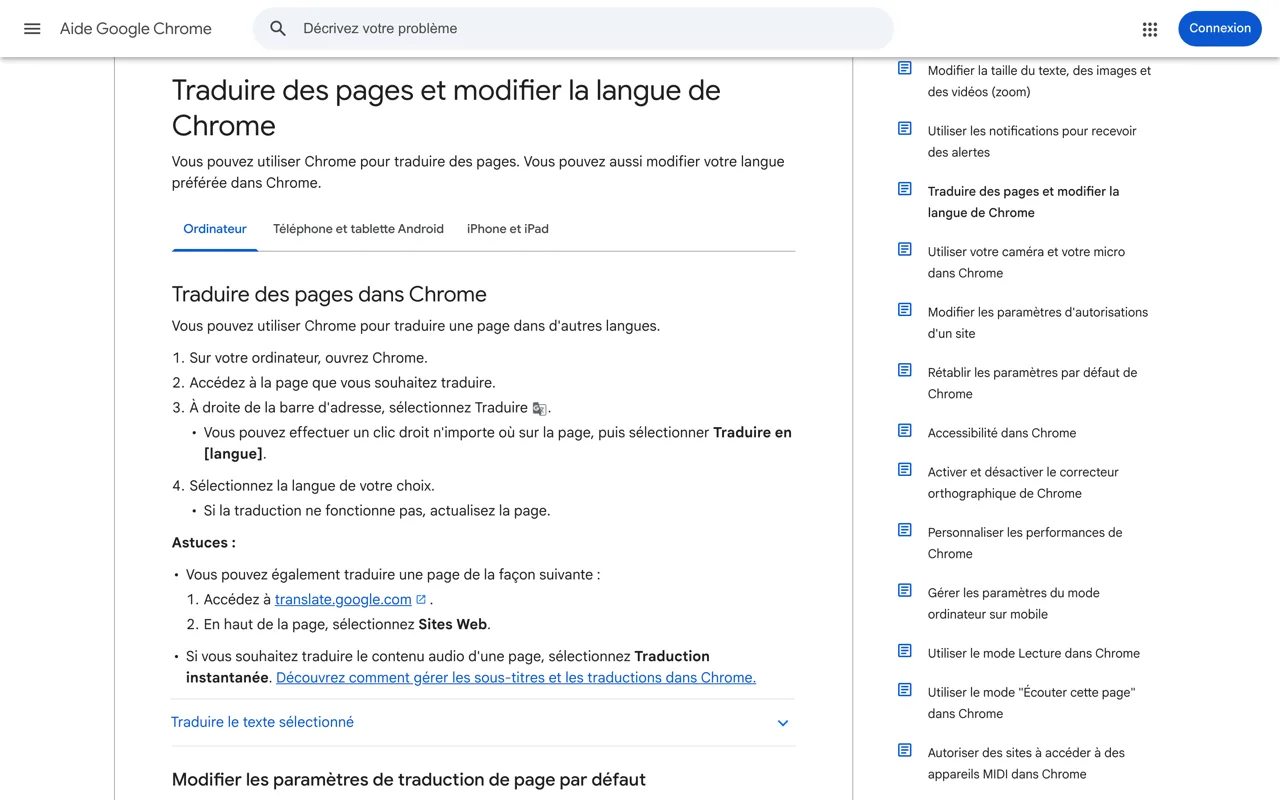Click article icon beside 'Modifier les paramètres d'autorisations'
Screen dimensions: 1280x800
pos(905,310)
